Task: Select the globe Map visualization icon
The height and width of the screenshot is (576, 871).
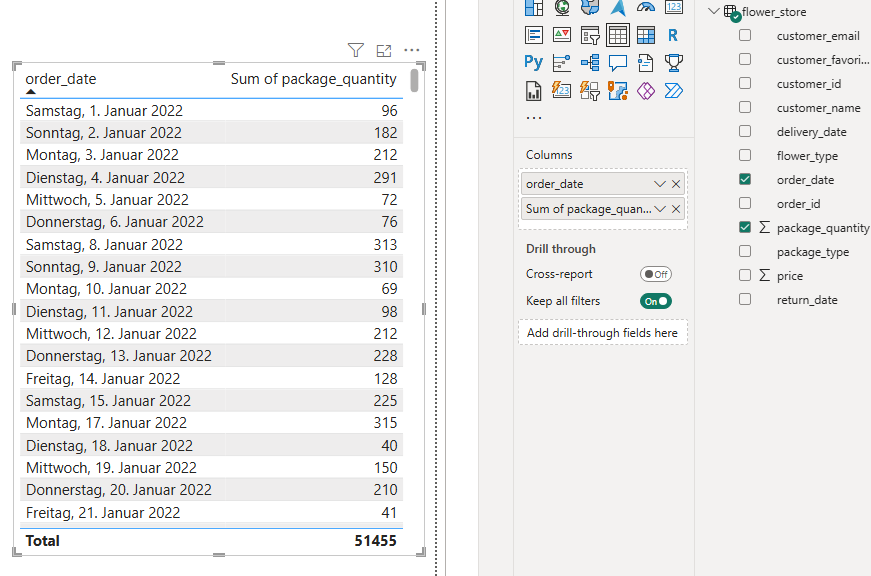Action: pyautogui.click(x=562, y=7)
